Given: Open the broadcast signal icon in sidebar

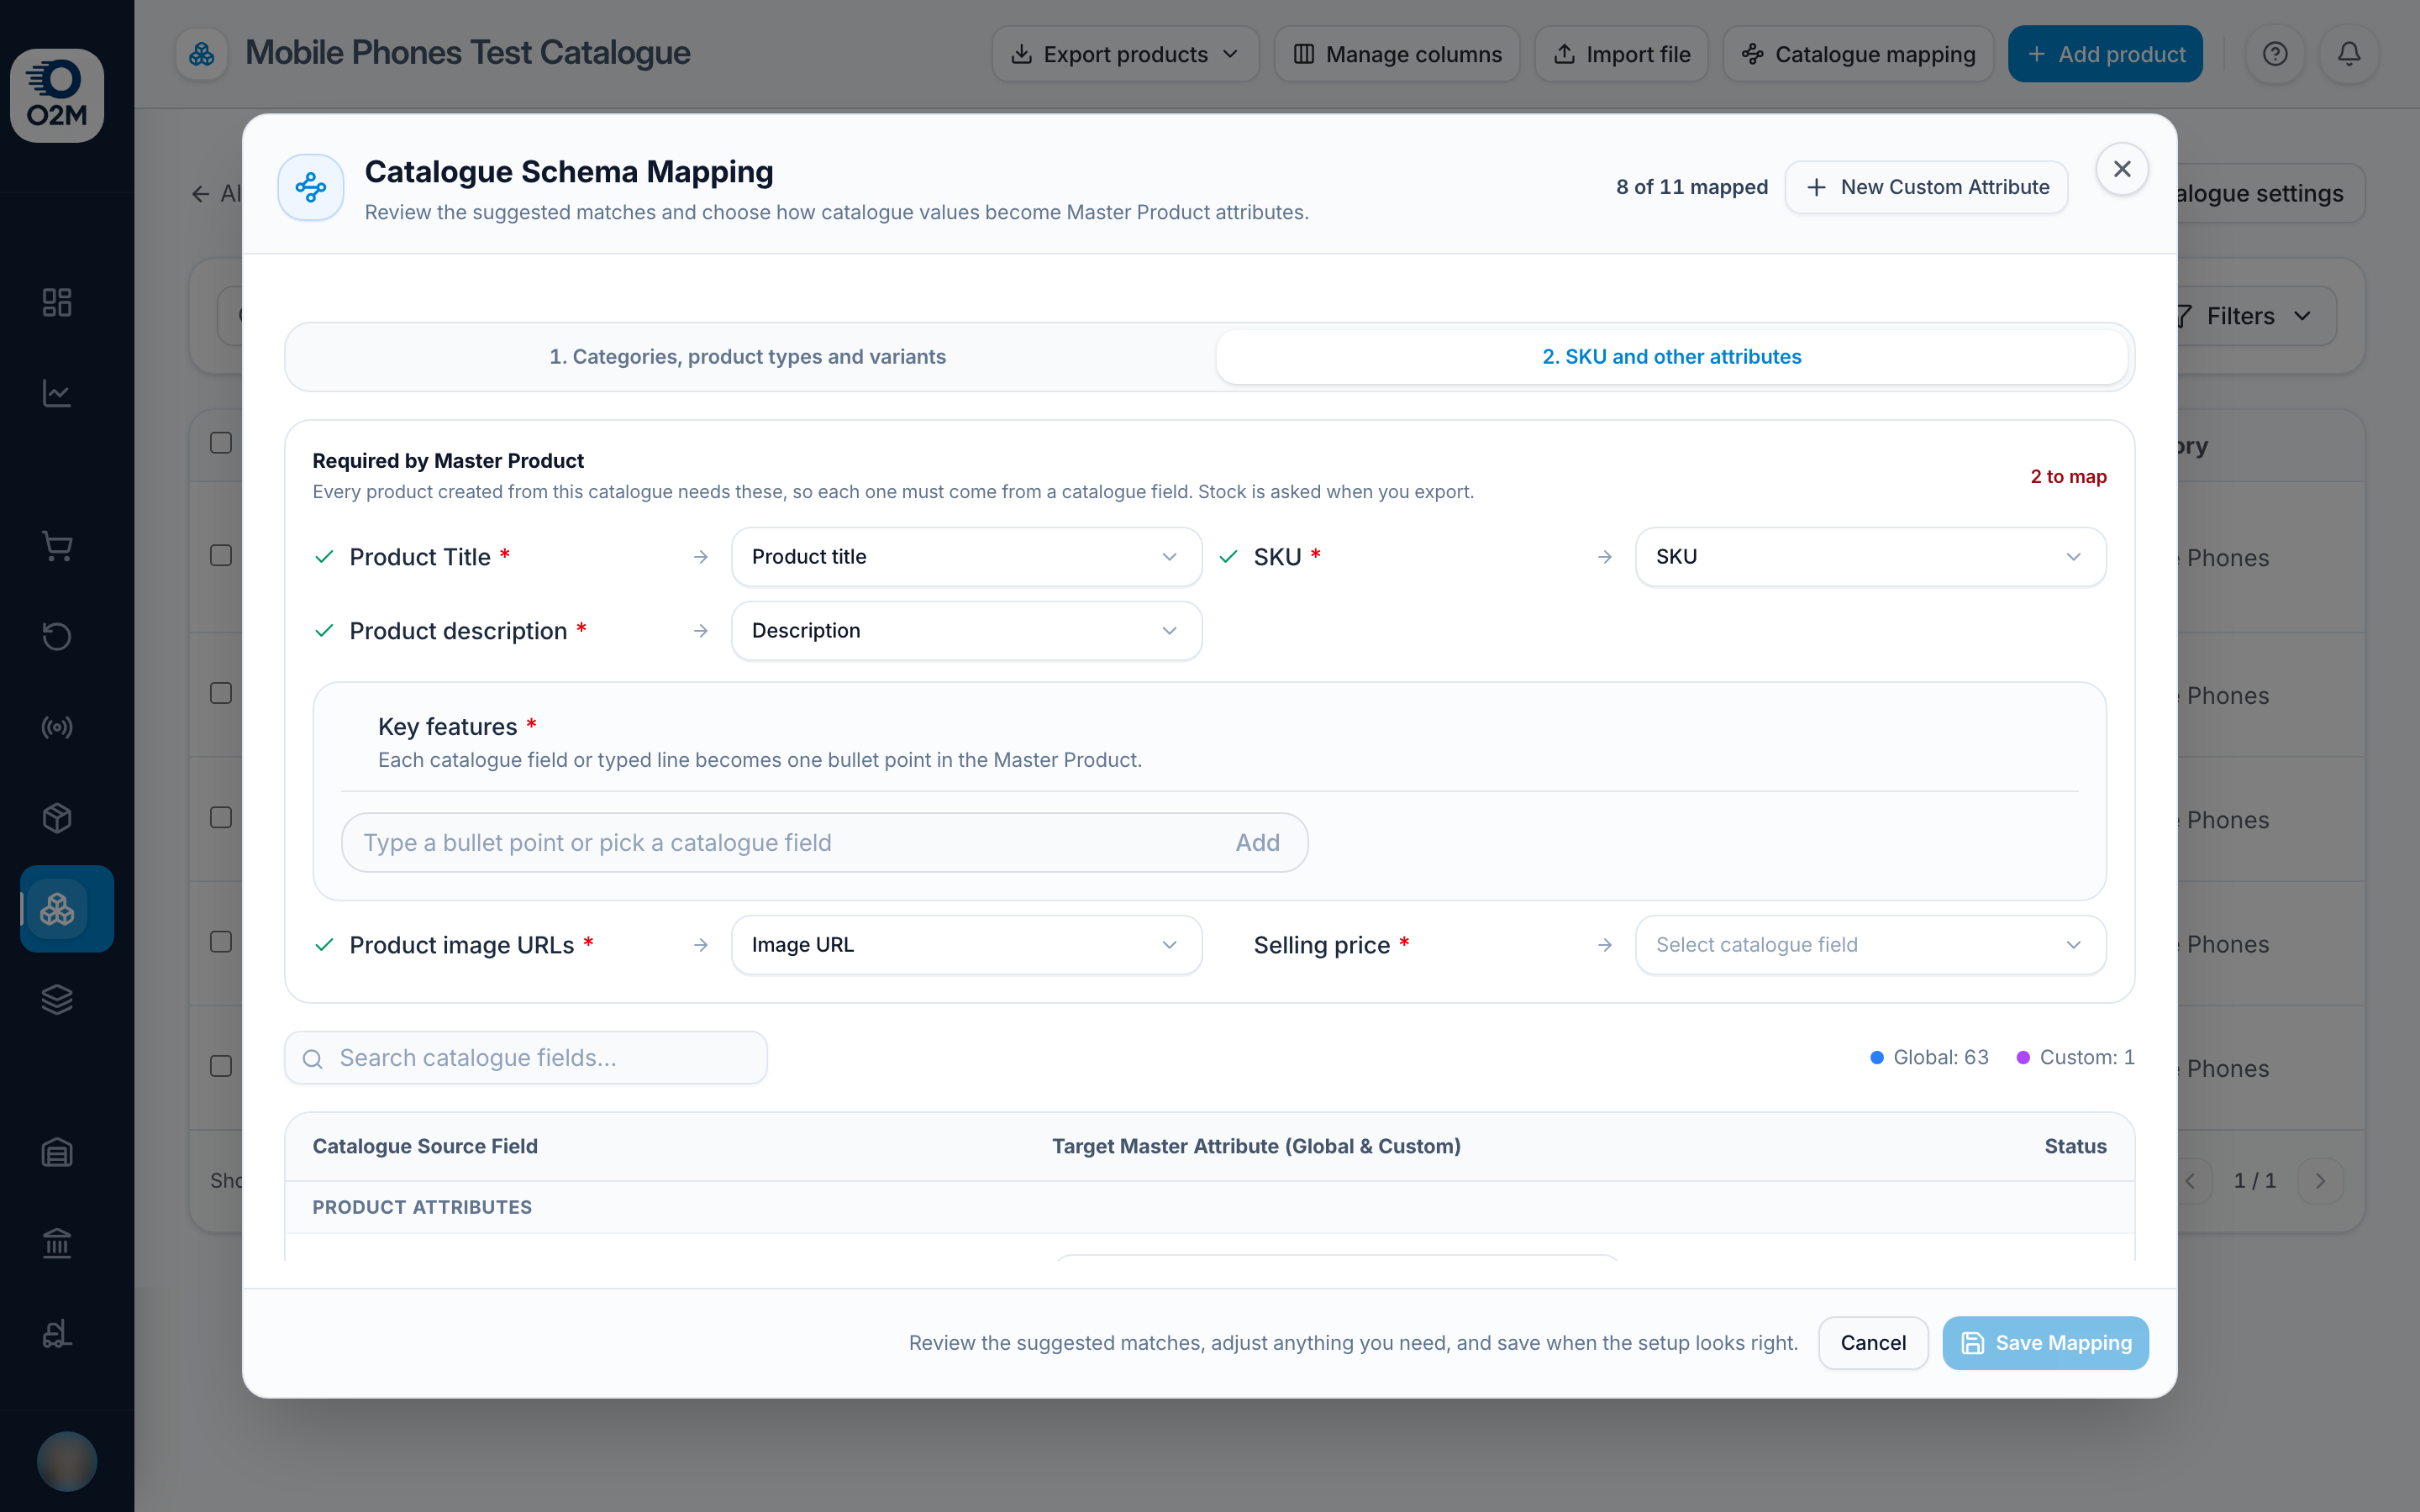Looking at the screenshot, I should 57,727.
